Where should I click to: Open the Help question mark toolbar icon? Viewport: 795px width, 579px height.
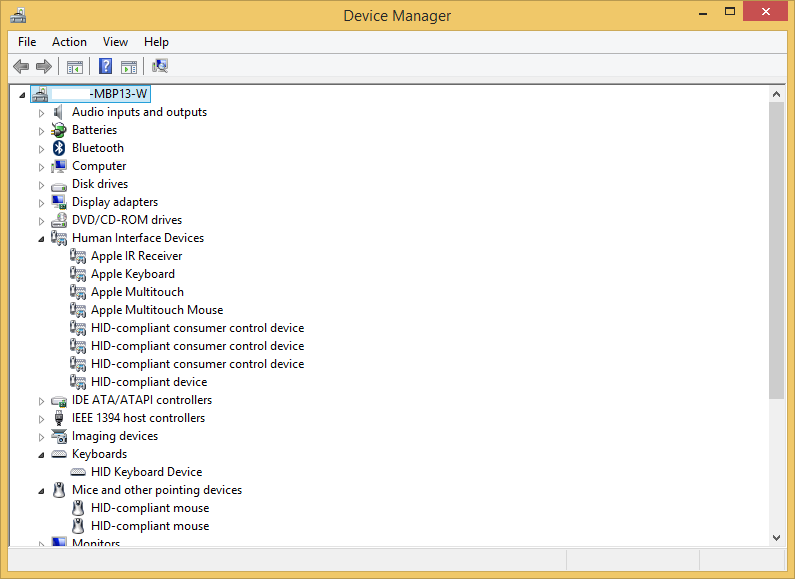point(105,66)
